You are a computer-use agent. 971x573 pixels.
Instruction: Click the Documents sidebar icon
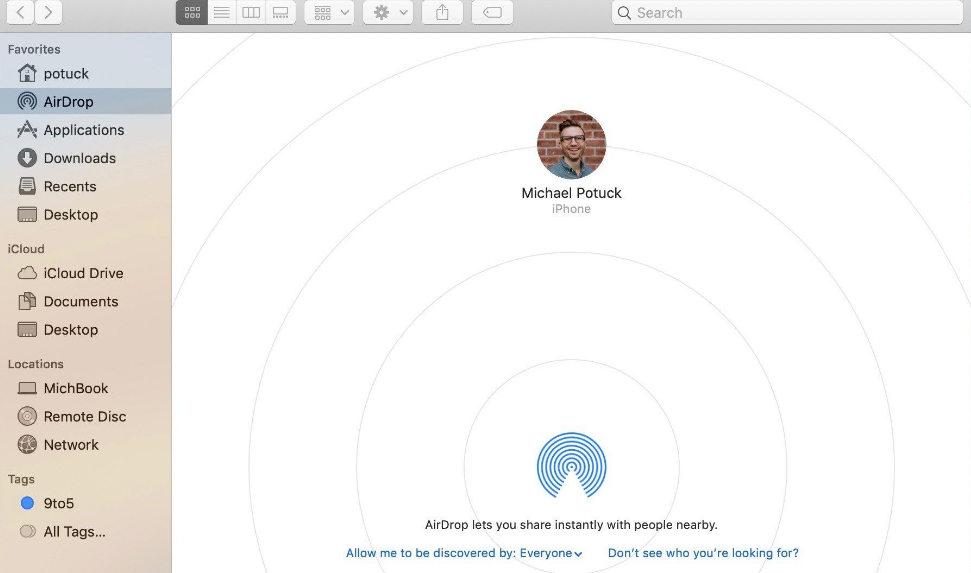(x=27, y=301)
